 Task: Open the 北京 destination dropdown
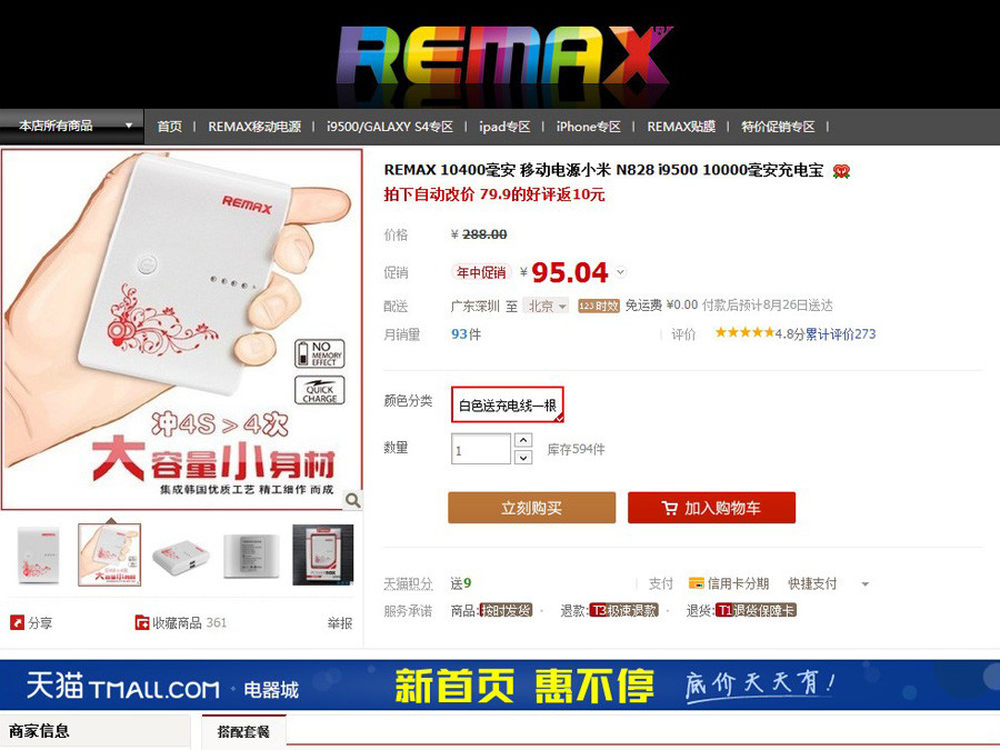click(x=545, y=306)
